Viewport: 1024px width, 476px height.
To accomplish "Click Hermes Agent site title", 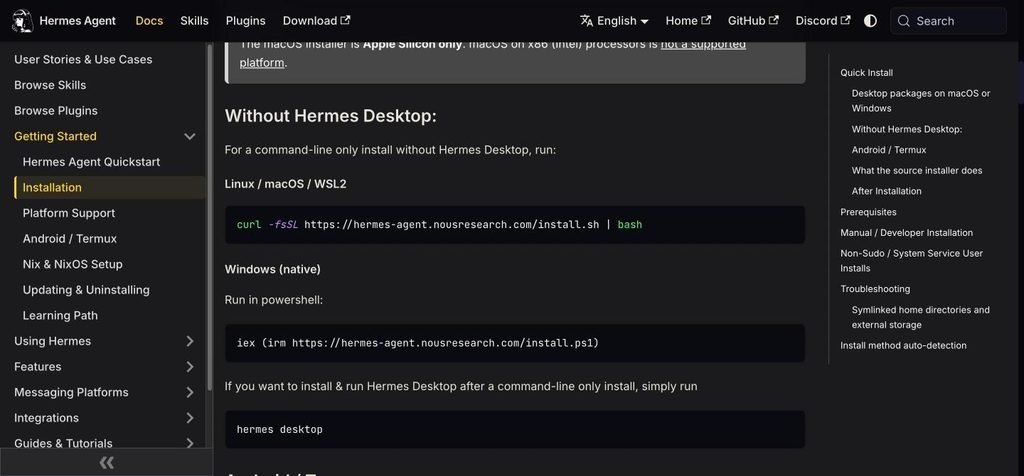I will (x=78, y=21).
